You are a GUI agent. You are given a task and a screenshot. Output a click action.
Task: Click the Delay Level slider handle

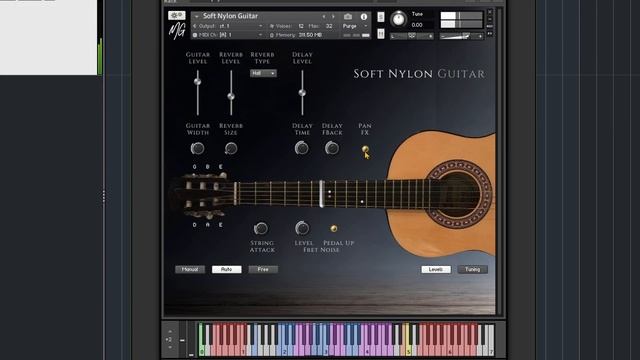click(302, 93)
